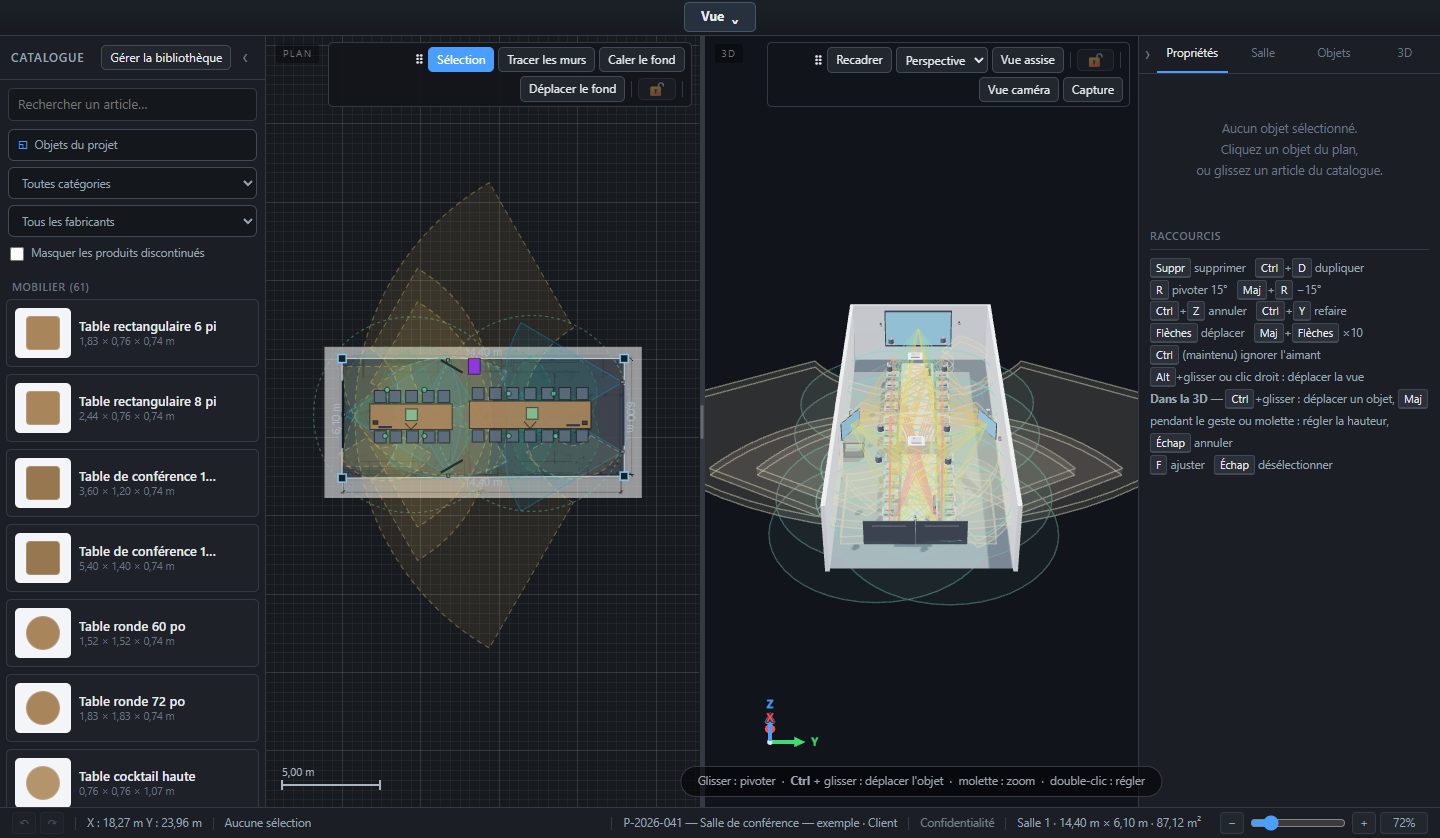Open the Perspective view dropdown
Screen dimensions: 1440x838
(x=941, y=60)
